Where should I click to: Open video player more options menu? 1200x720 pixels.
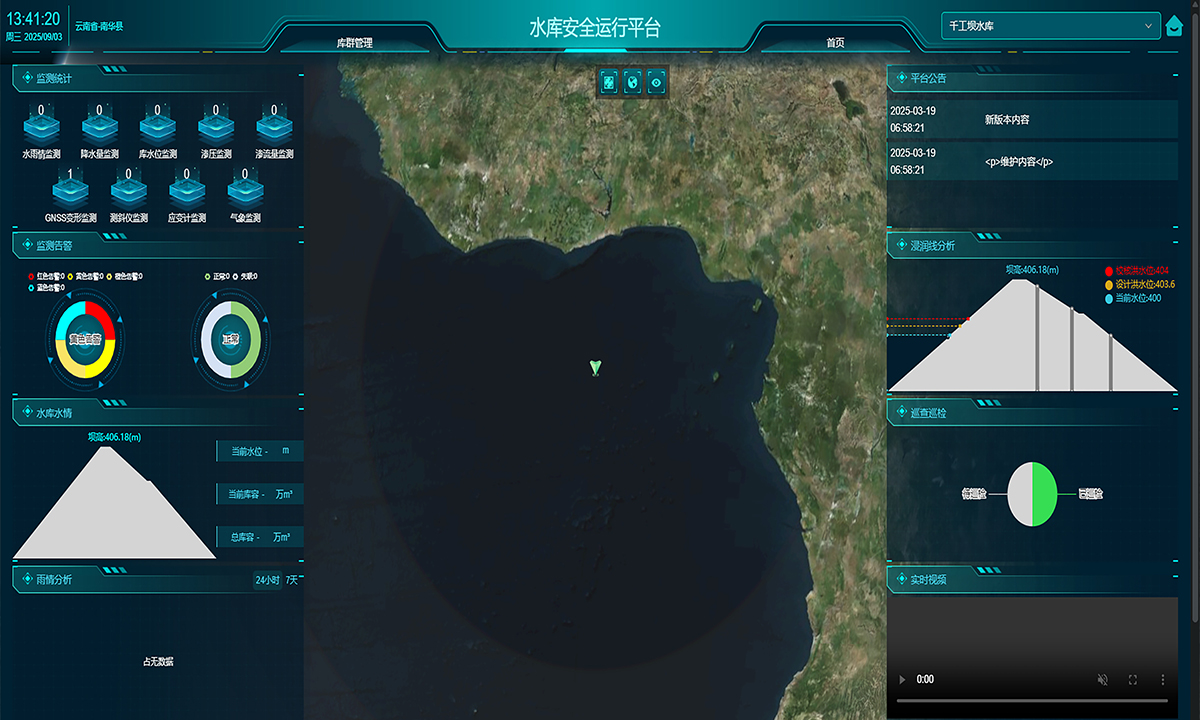click(1162, 679)
